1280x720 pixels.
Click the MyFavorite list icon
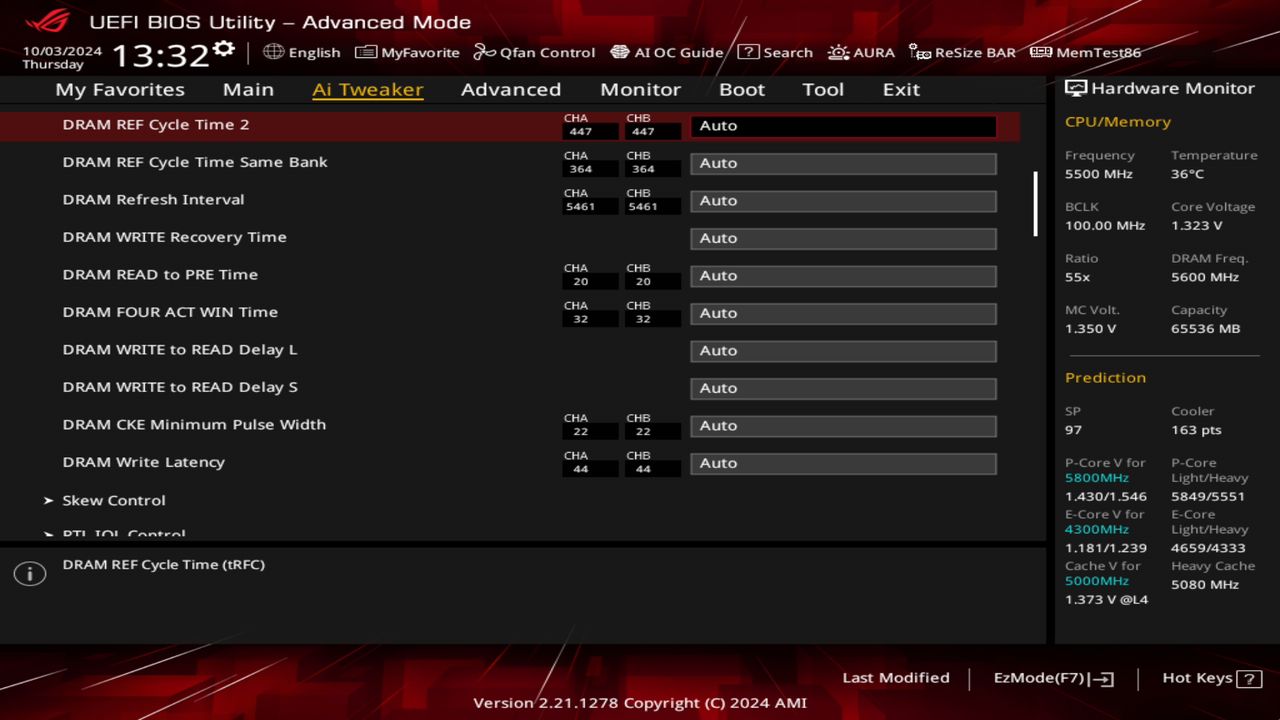[366, 52]
